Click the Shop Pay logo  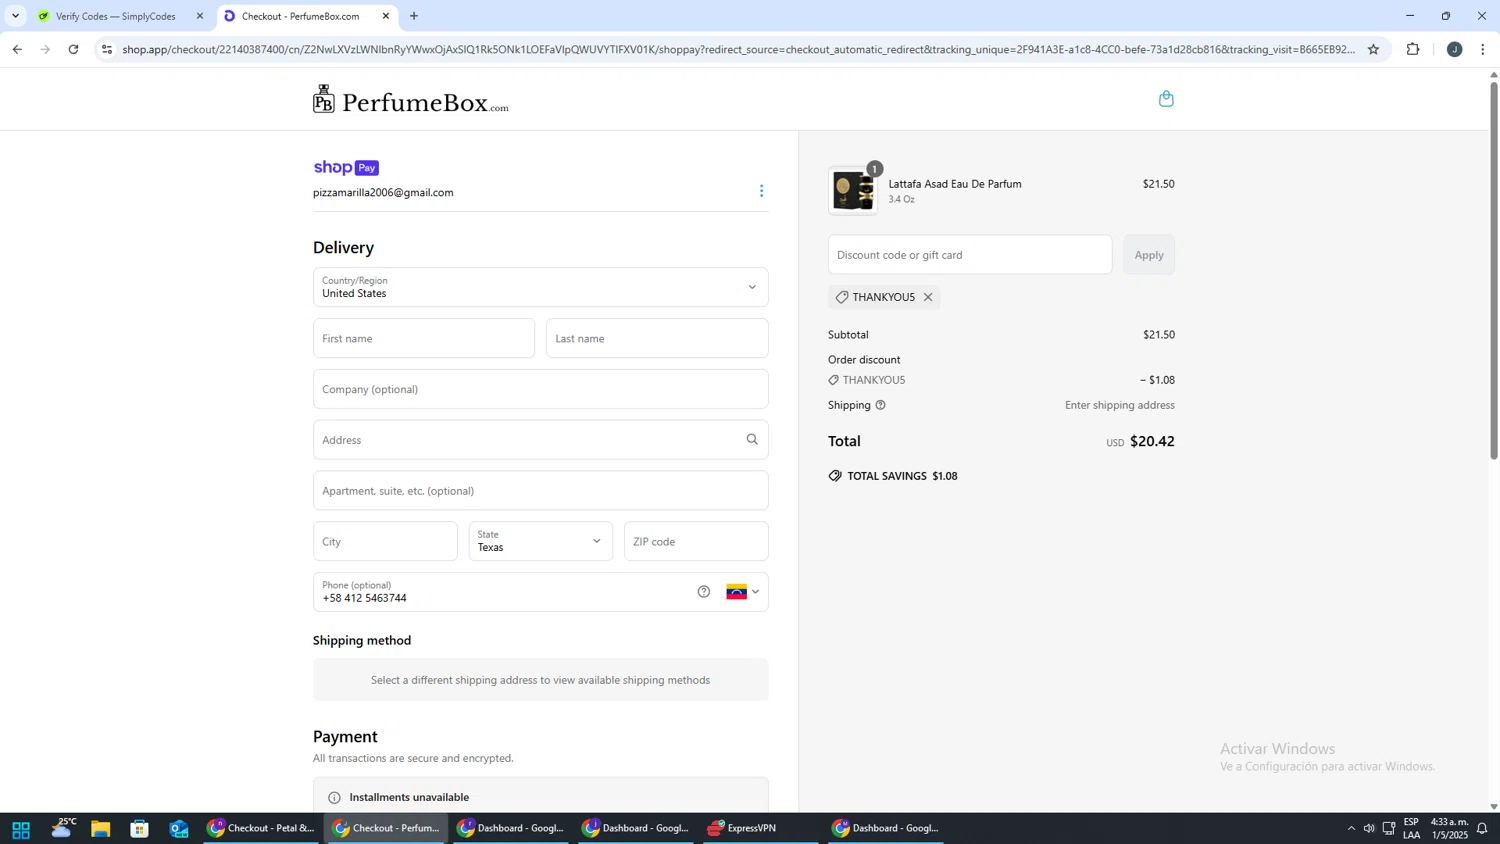point(346,168)
